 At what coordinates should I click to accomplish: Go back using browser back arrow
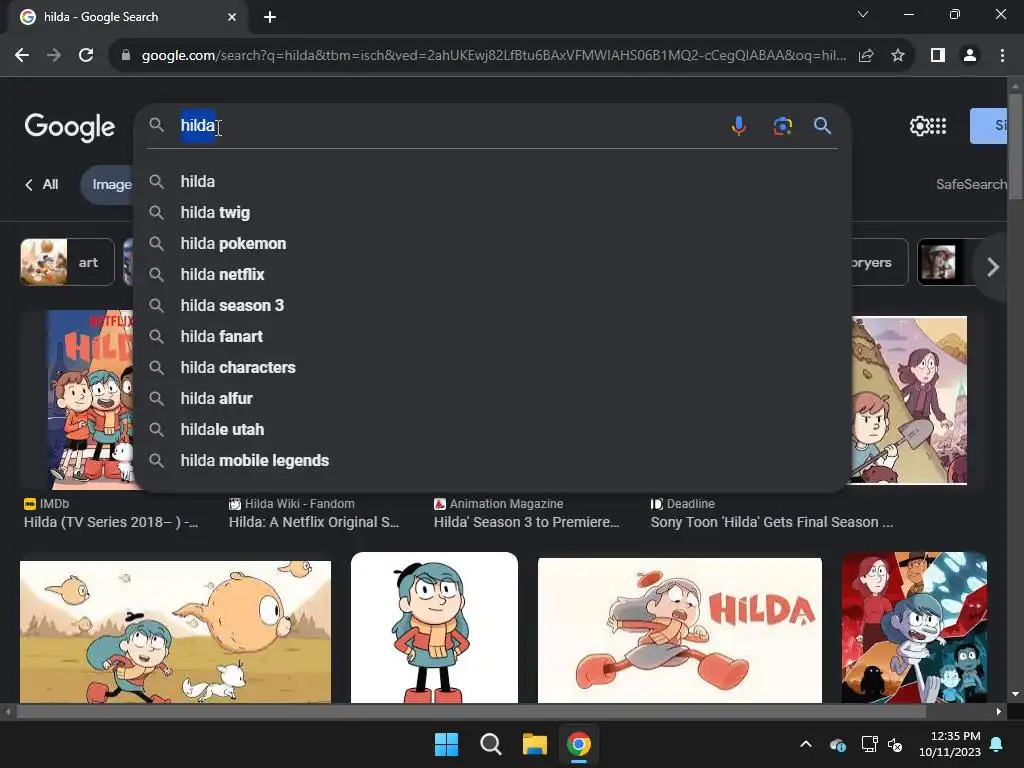point(22,56)
